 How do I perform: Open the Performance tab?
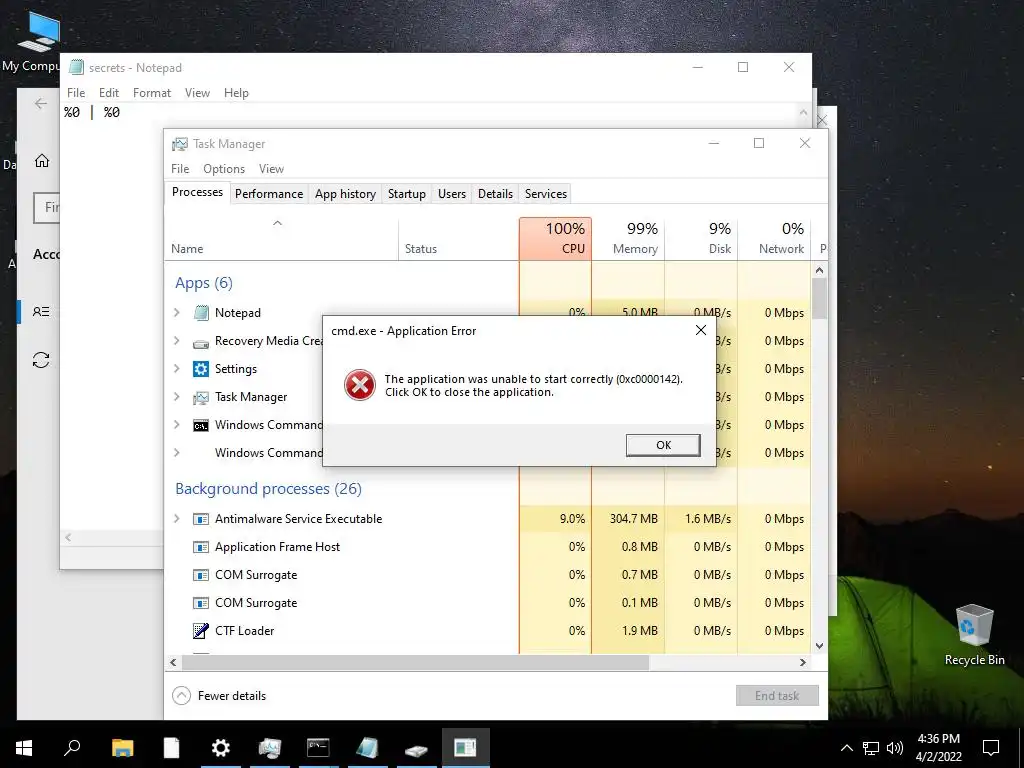269,194
